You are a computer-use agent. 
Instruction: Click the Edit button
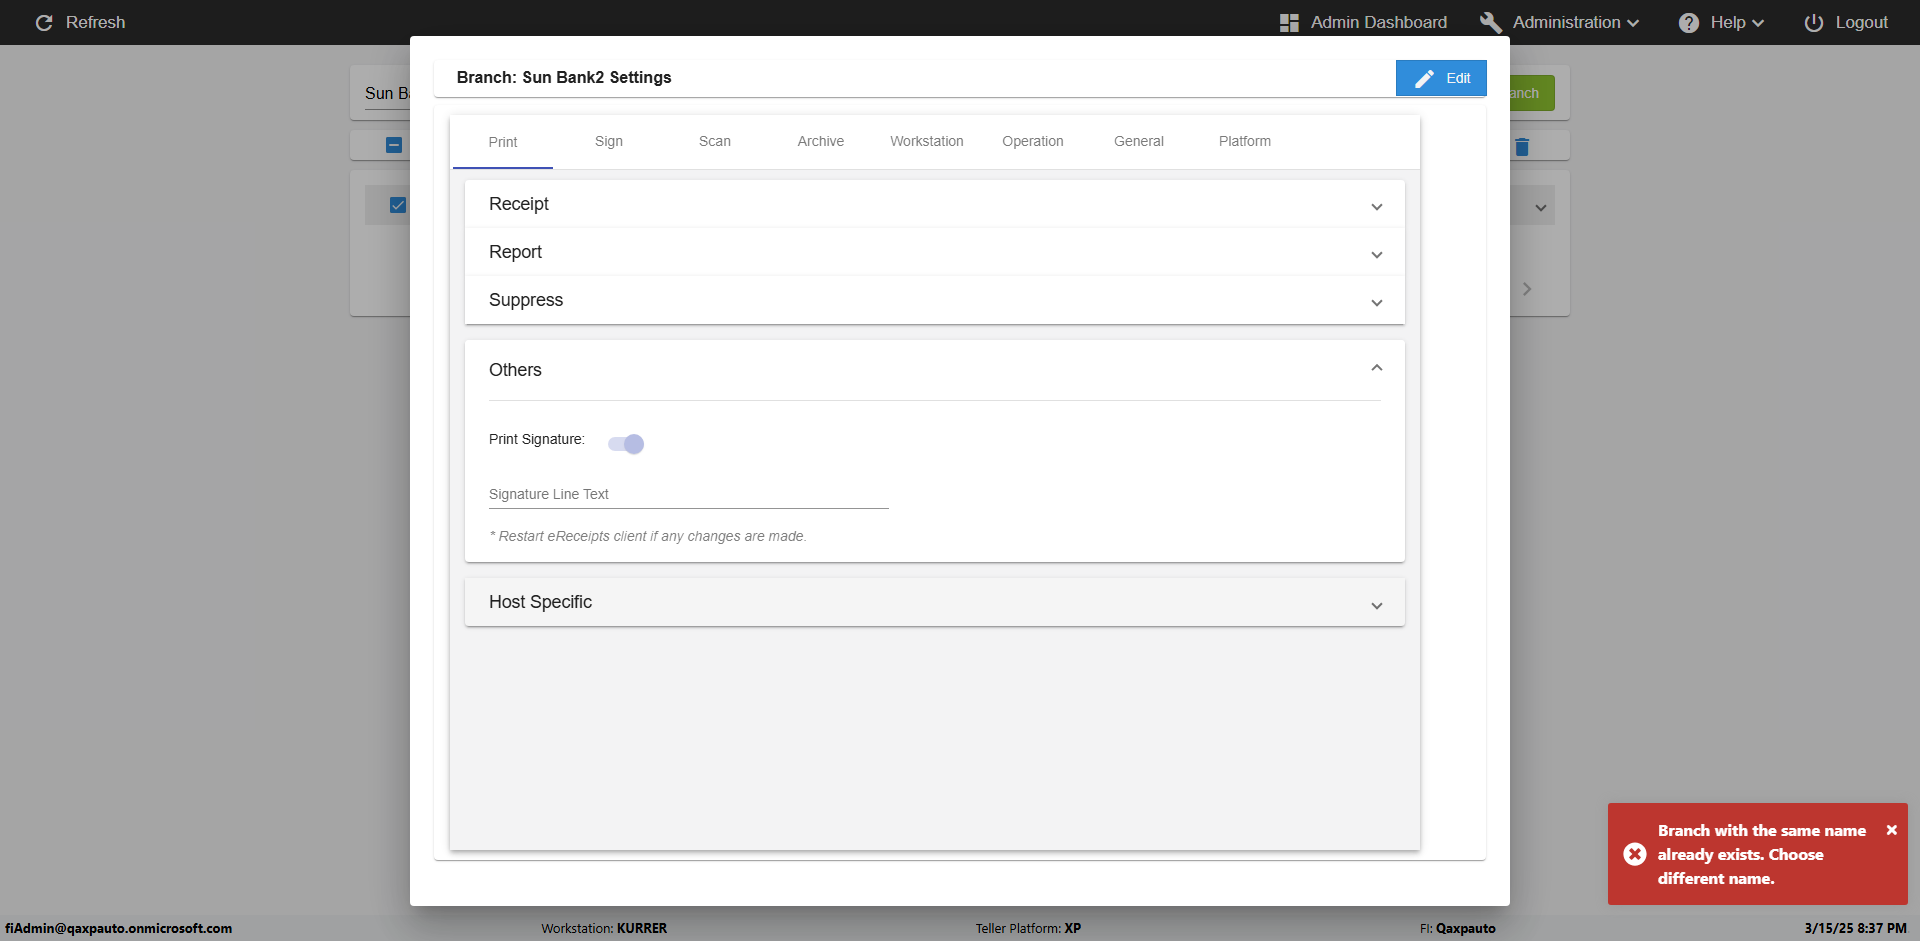coord(1441,78)
